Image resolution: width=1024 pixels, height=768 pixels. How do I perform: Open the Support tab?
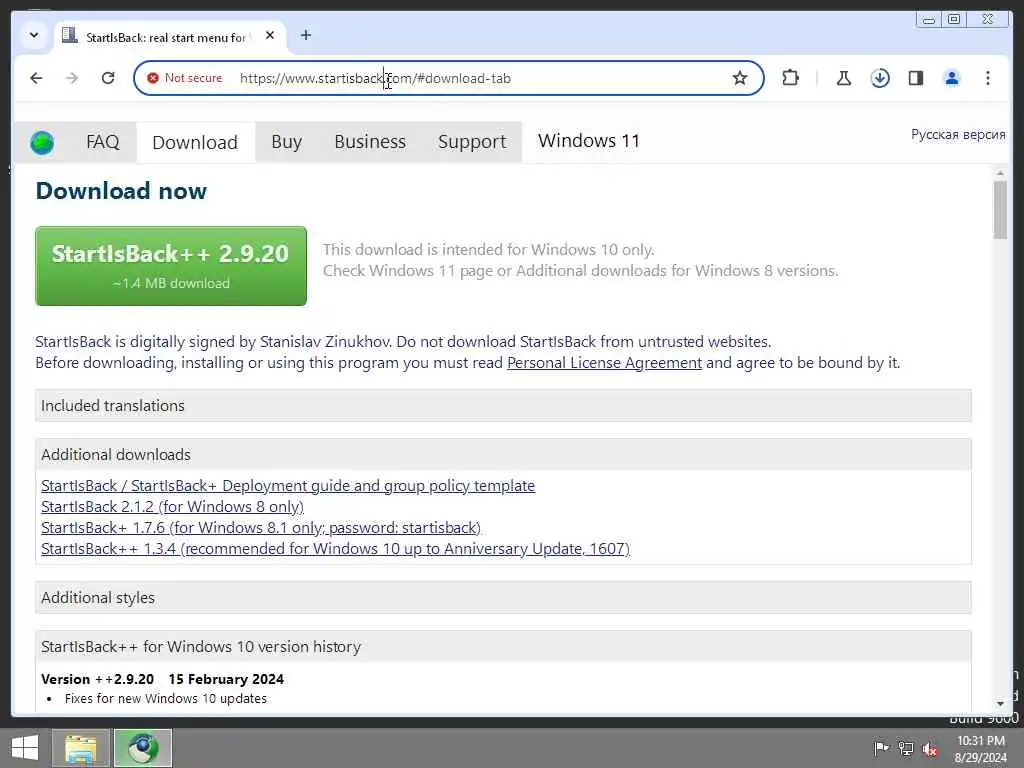472,142
